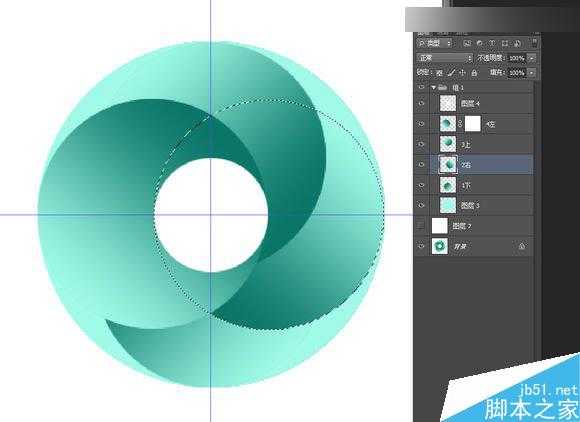580x422 pixels.
Task: Click the type layer filter icon
Action: click(492, 44)
